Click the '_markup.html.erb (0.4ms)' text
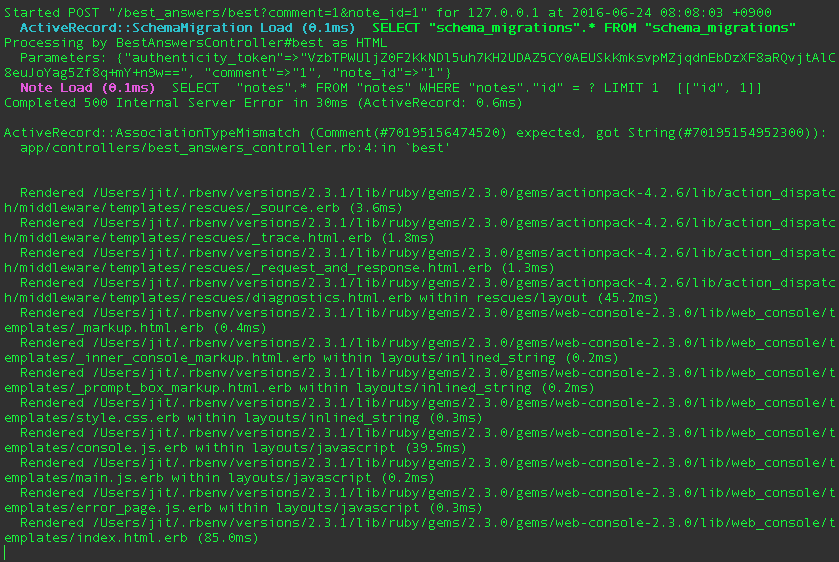The width and height of the screenshot is (839, 562). pyautogui.click(x=173, y=327)
